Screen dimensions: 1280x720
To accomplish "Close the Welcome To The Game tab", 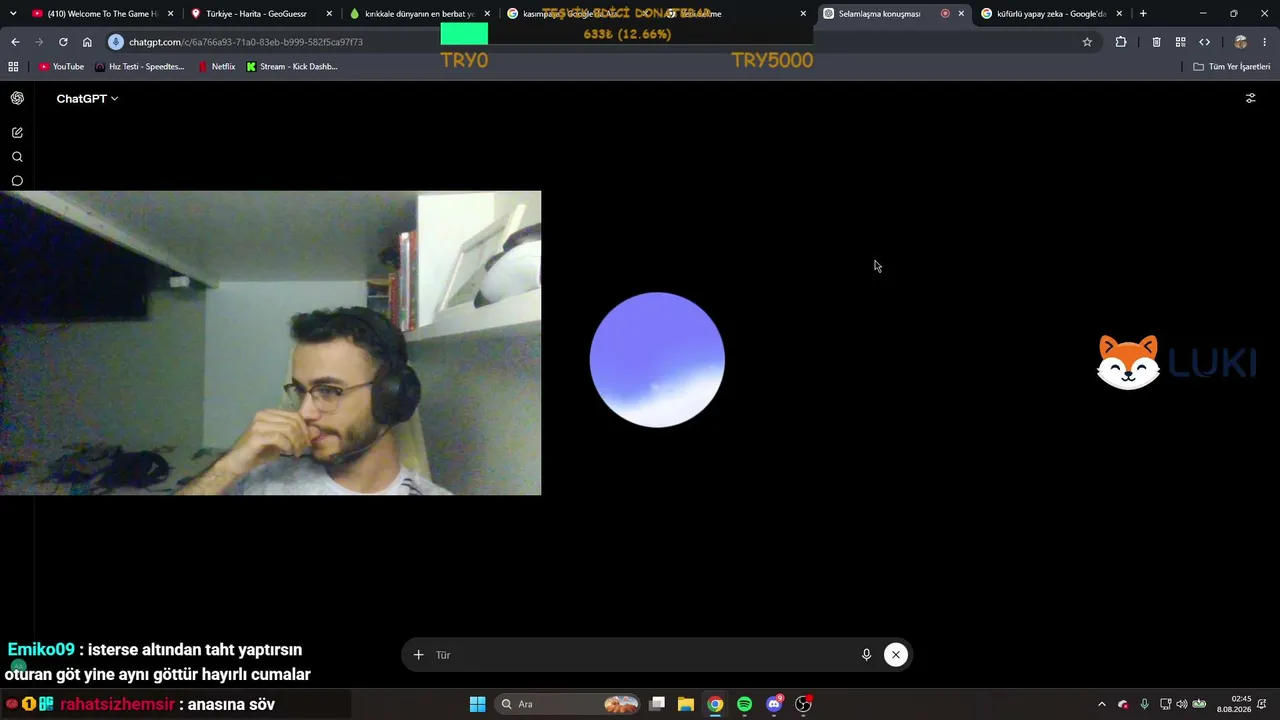I will point(171,14).
